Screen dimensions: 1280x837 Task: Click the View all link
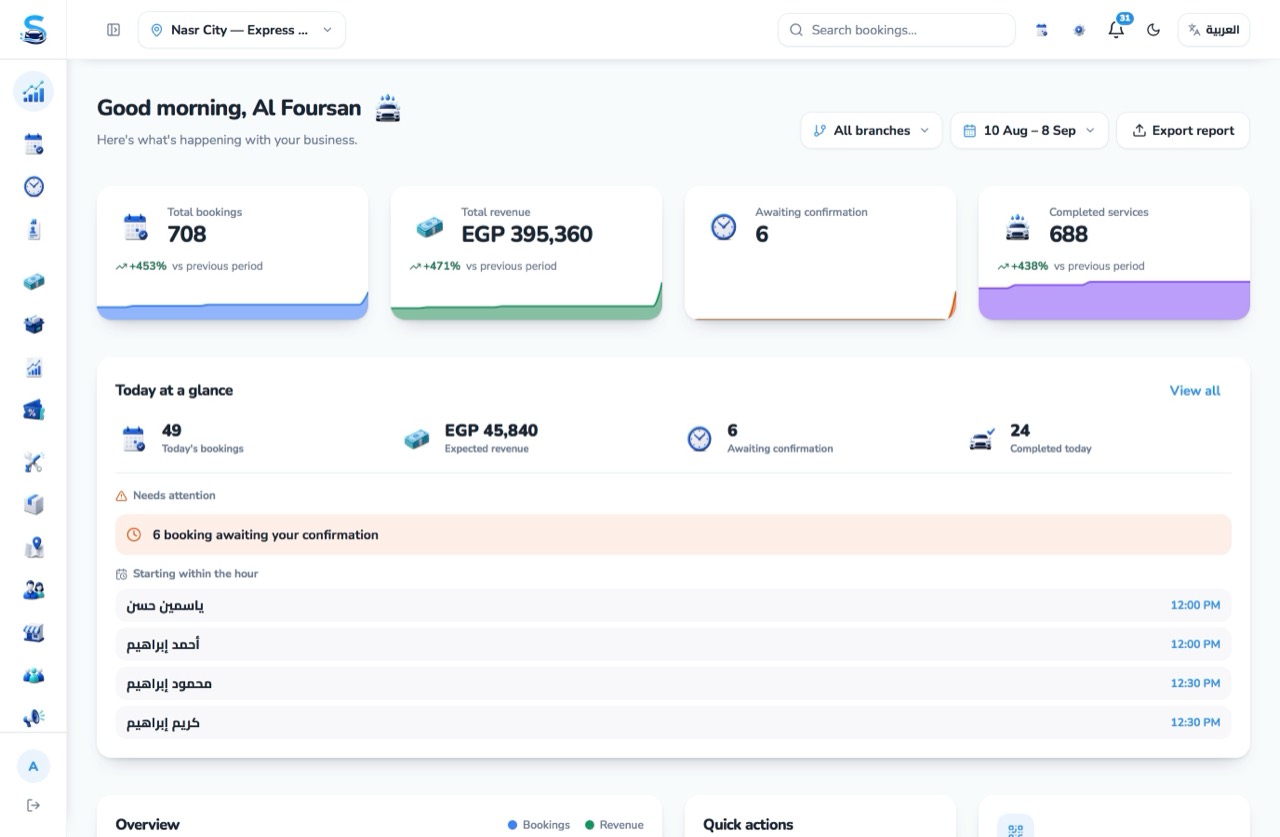tap(1195, 391)
